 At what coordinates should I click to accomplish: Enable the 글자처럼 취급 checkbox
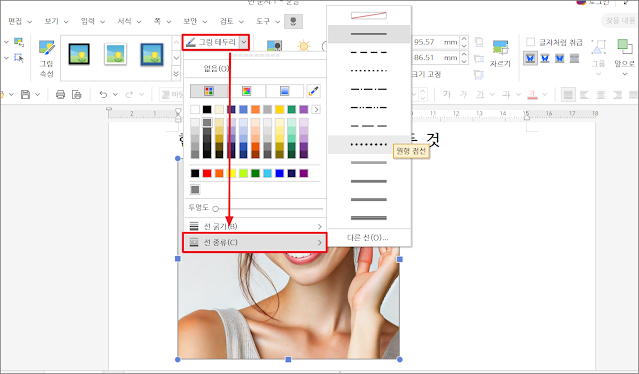[x=531, y=42]
